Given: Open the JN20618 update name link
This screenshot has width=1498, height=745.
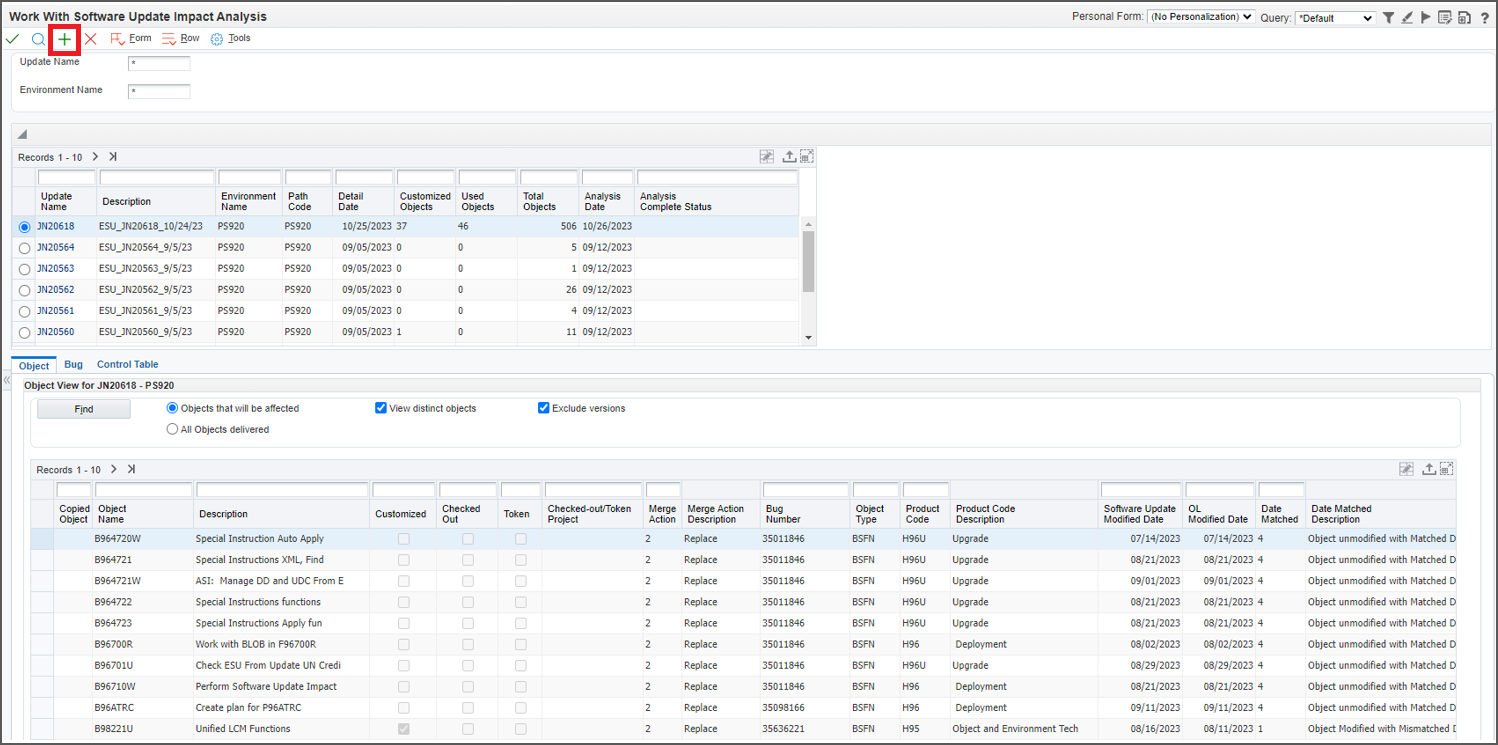Looking at the screenshot, I should coord(56,227).
